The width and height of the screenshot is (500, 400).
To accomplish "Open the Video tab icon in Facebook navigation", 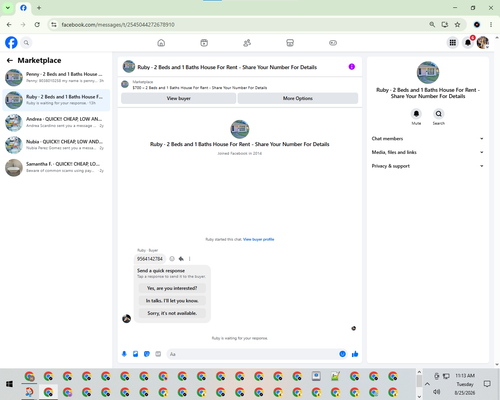I will (x=204, y=43).
